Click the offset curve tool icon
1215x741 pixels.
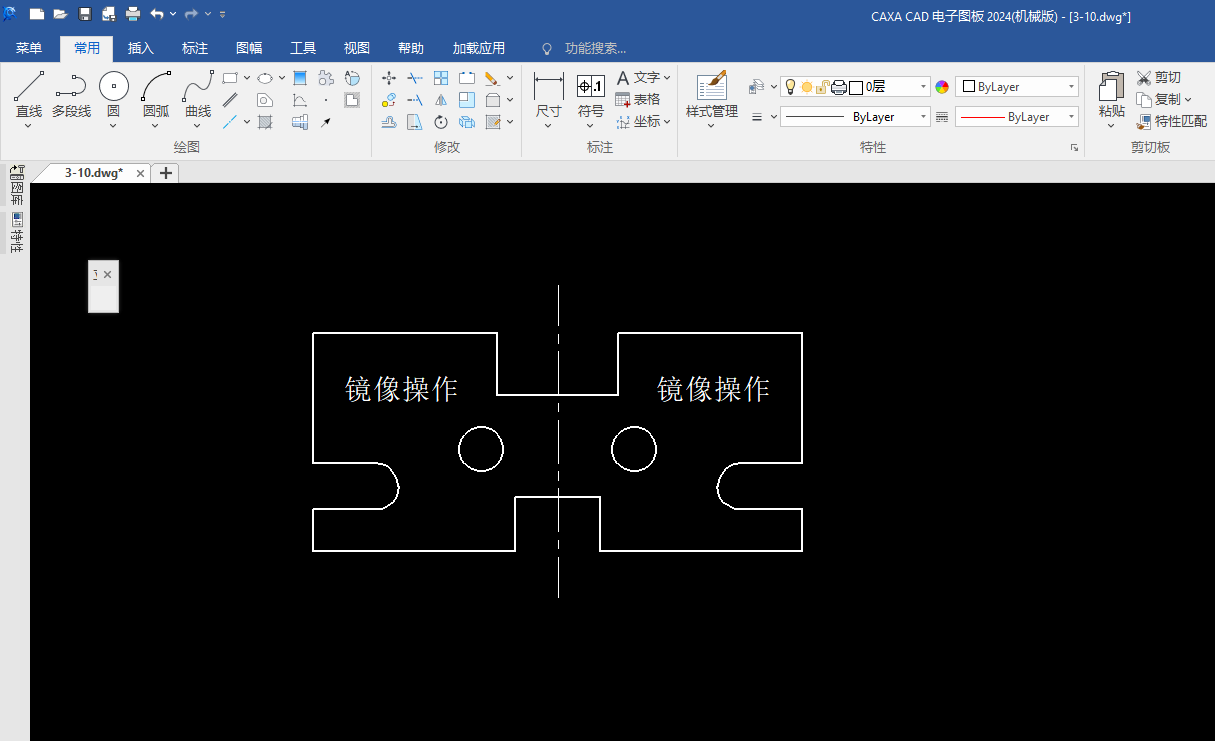click(x=389, y=122)
